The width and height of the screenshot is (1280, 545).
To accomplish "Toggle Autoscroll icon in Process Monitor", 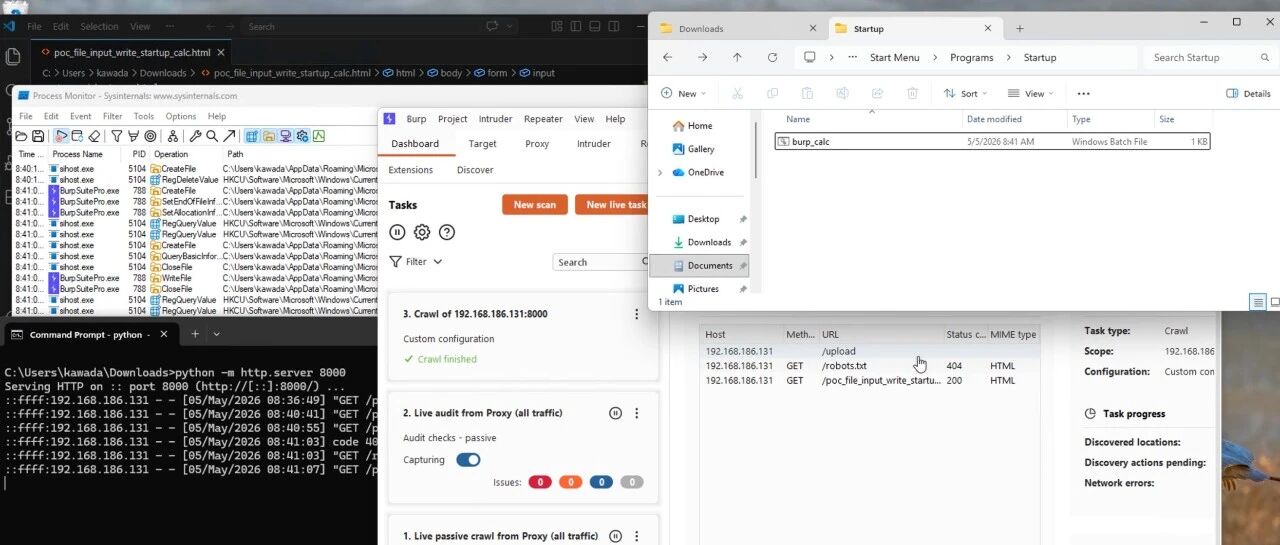I will click(77, 136).
